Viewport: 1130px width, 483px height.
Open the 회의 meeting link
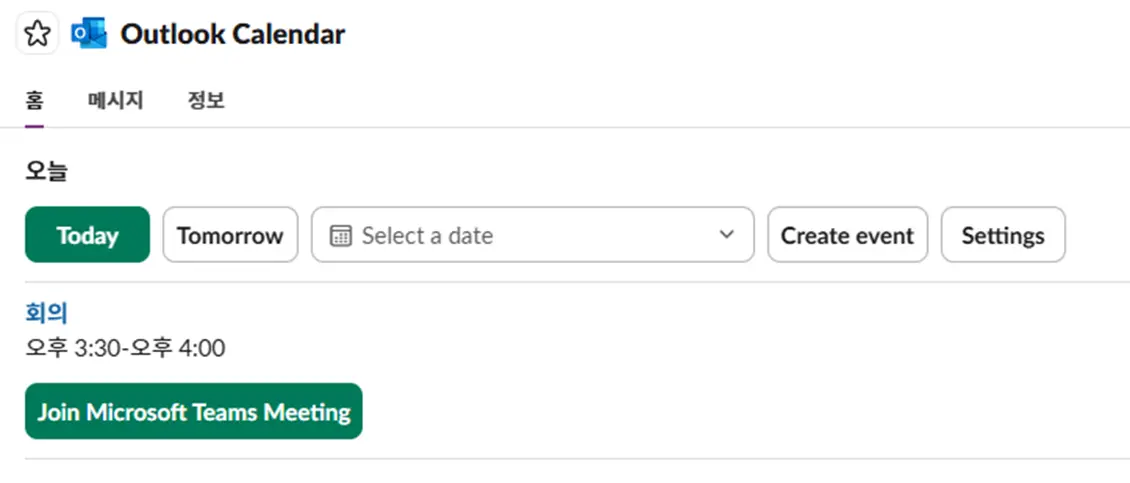coord(46,313)
